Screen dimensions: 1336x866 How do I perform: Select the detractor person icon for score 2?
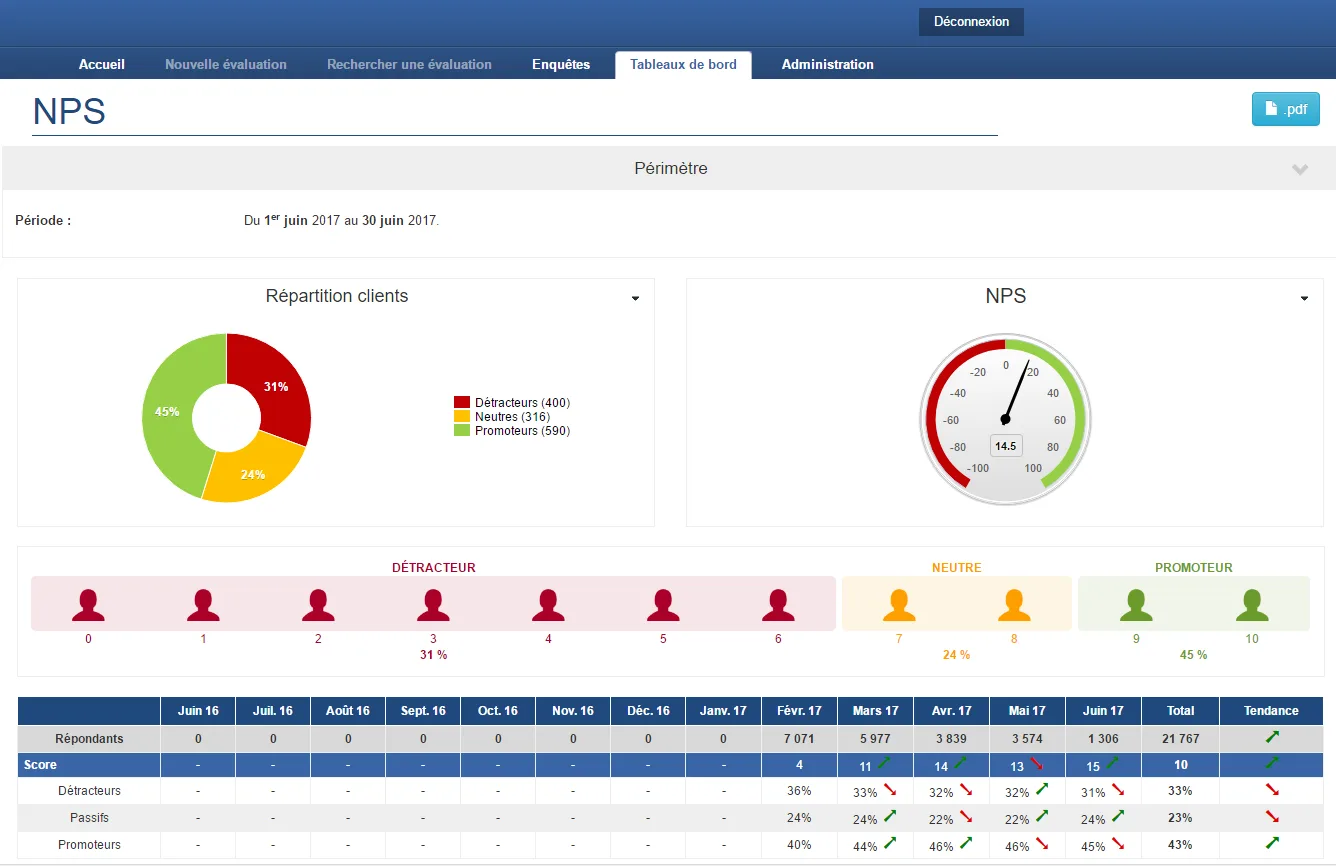318,605
